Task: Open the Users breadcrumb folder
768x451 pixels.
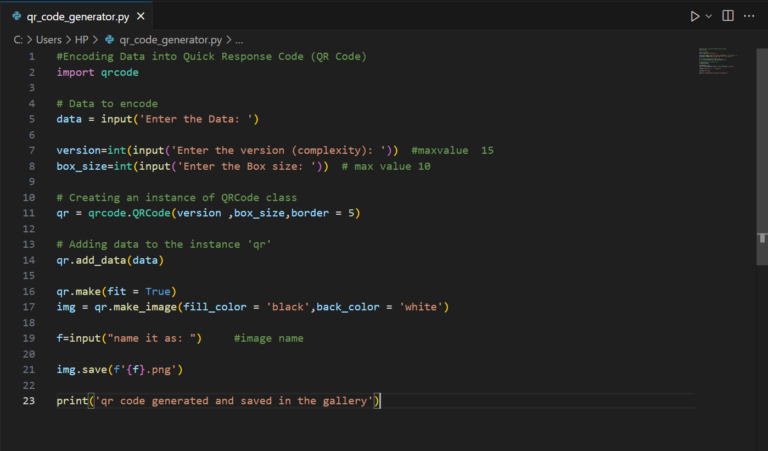Action: coord(48,40)
